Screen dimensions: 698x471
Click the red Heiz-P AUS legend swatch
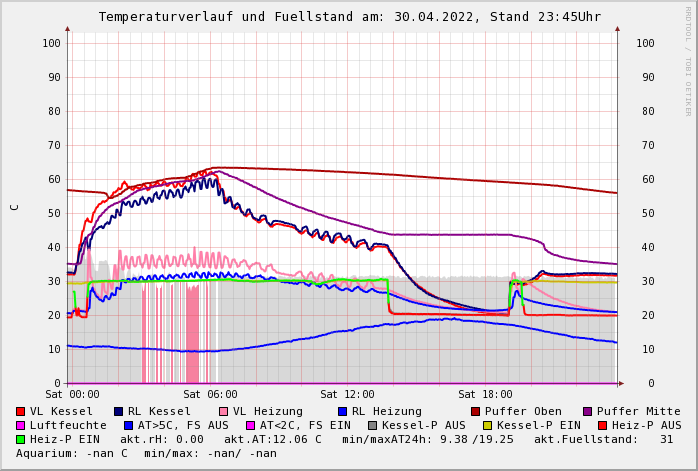click(602, 425)
